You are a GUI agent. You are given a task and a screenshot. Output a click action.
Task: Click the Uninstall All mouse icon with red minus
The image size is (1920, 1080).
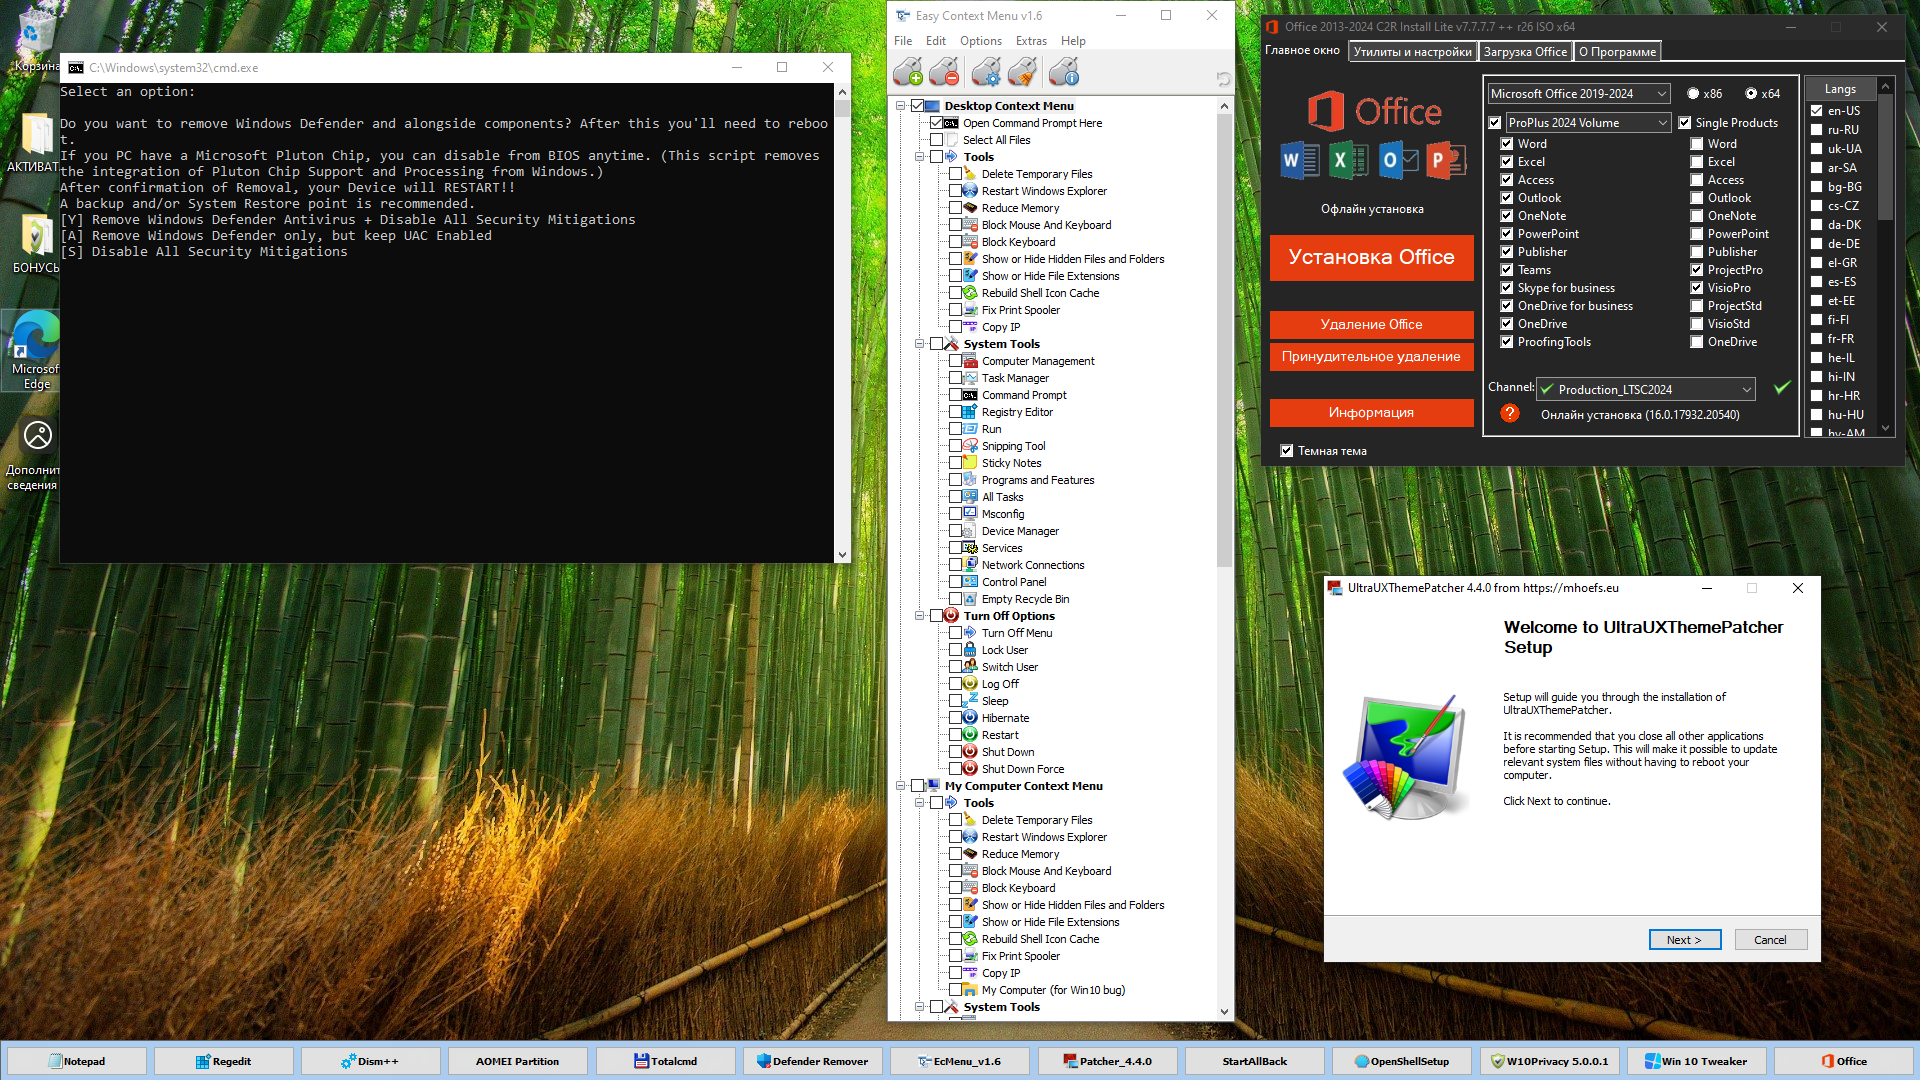point(944,72)
